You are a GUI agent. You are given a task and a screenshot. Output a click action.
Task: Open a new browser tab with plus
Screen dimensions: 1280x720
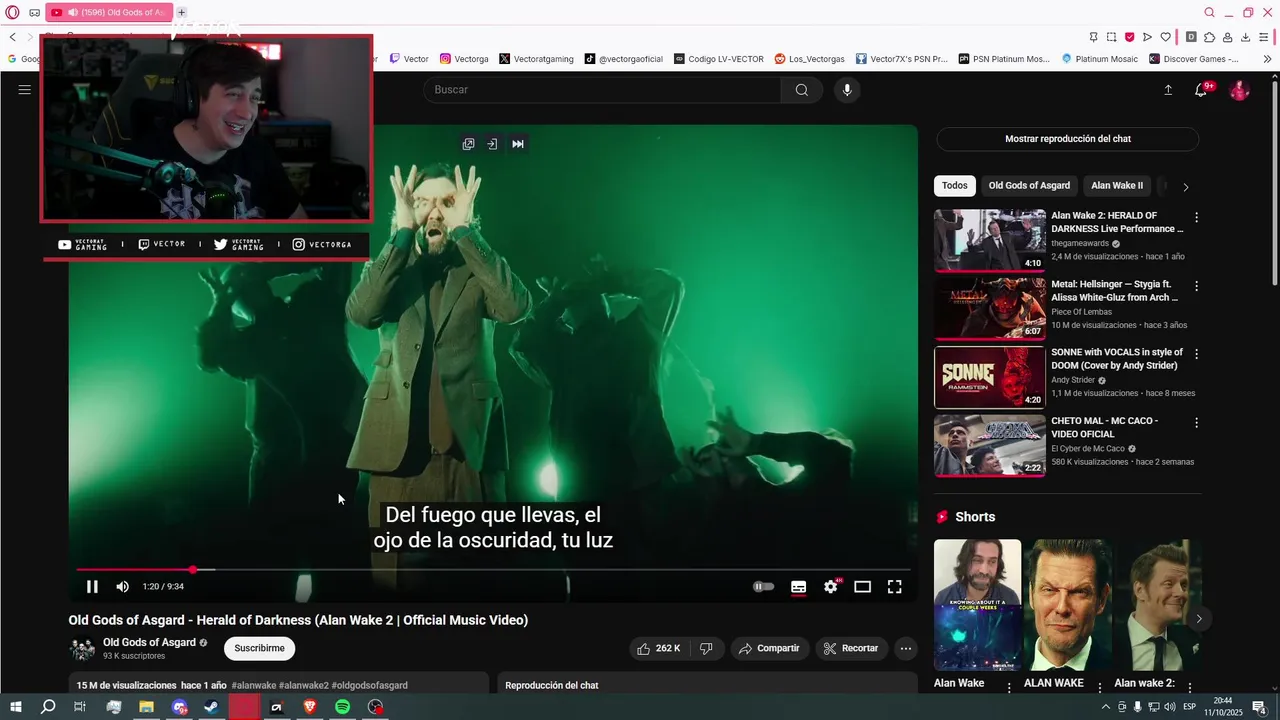tap(182, 13)
